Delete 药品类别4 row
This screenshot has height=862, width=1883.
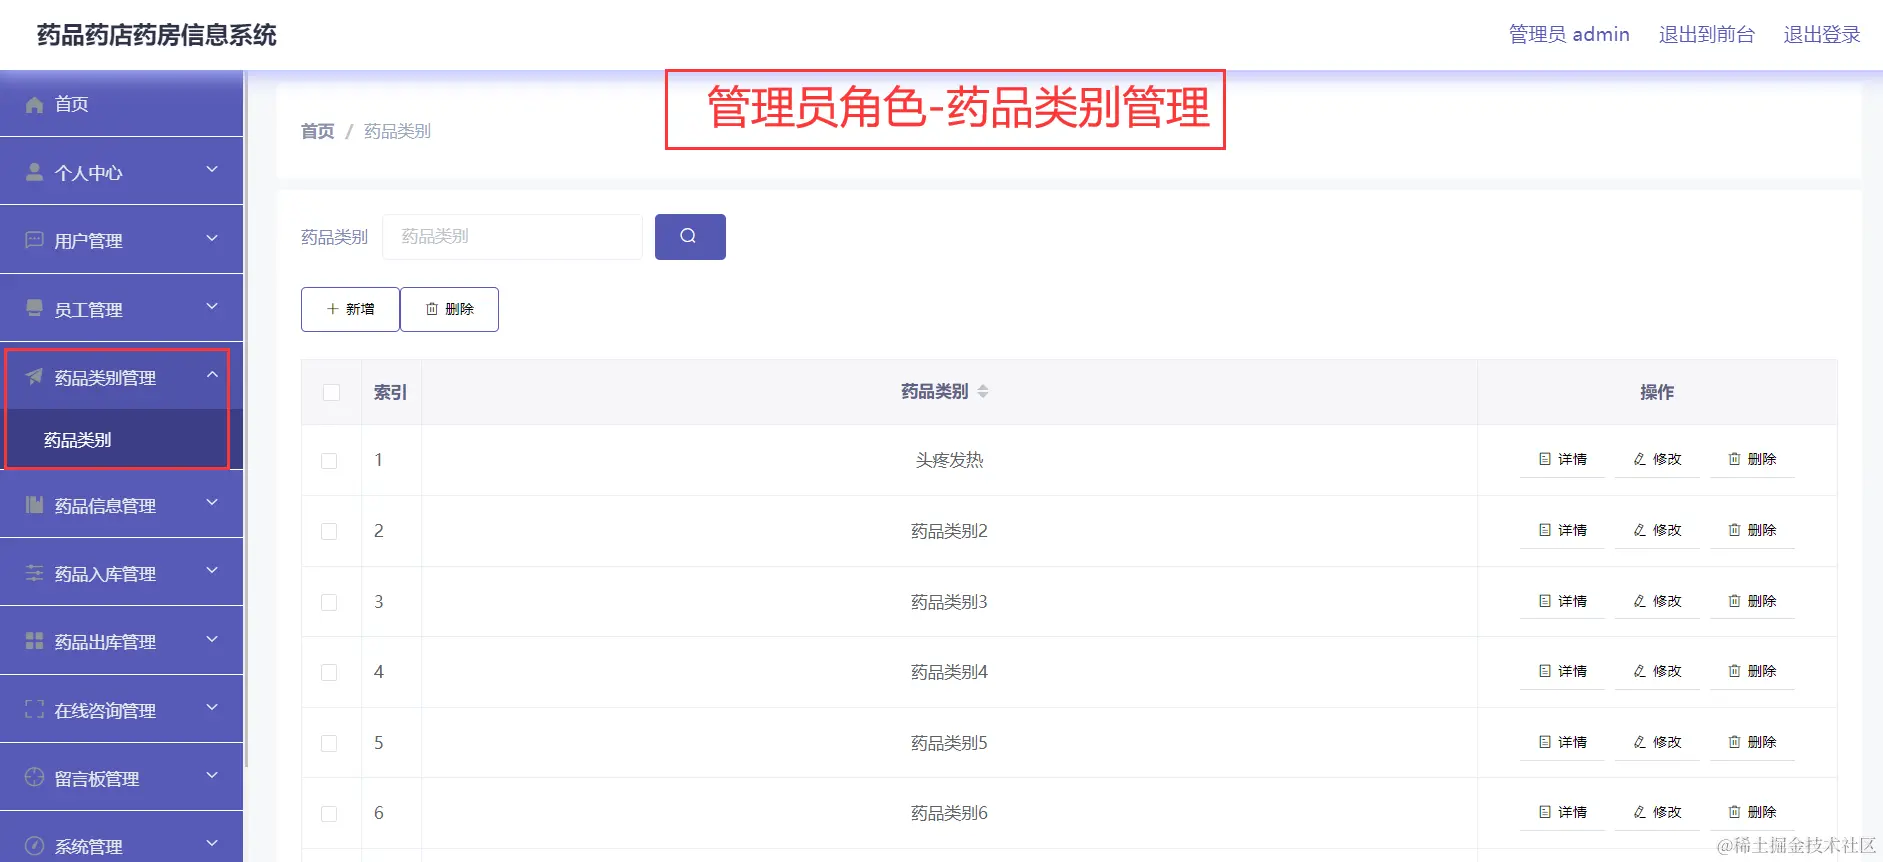coord(1752,671)
